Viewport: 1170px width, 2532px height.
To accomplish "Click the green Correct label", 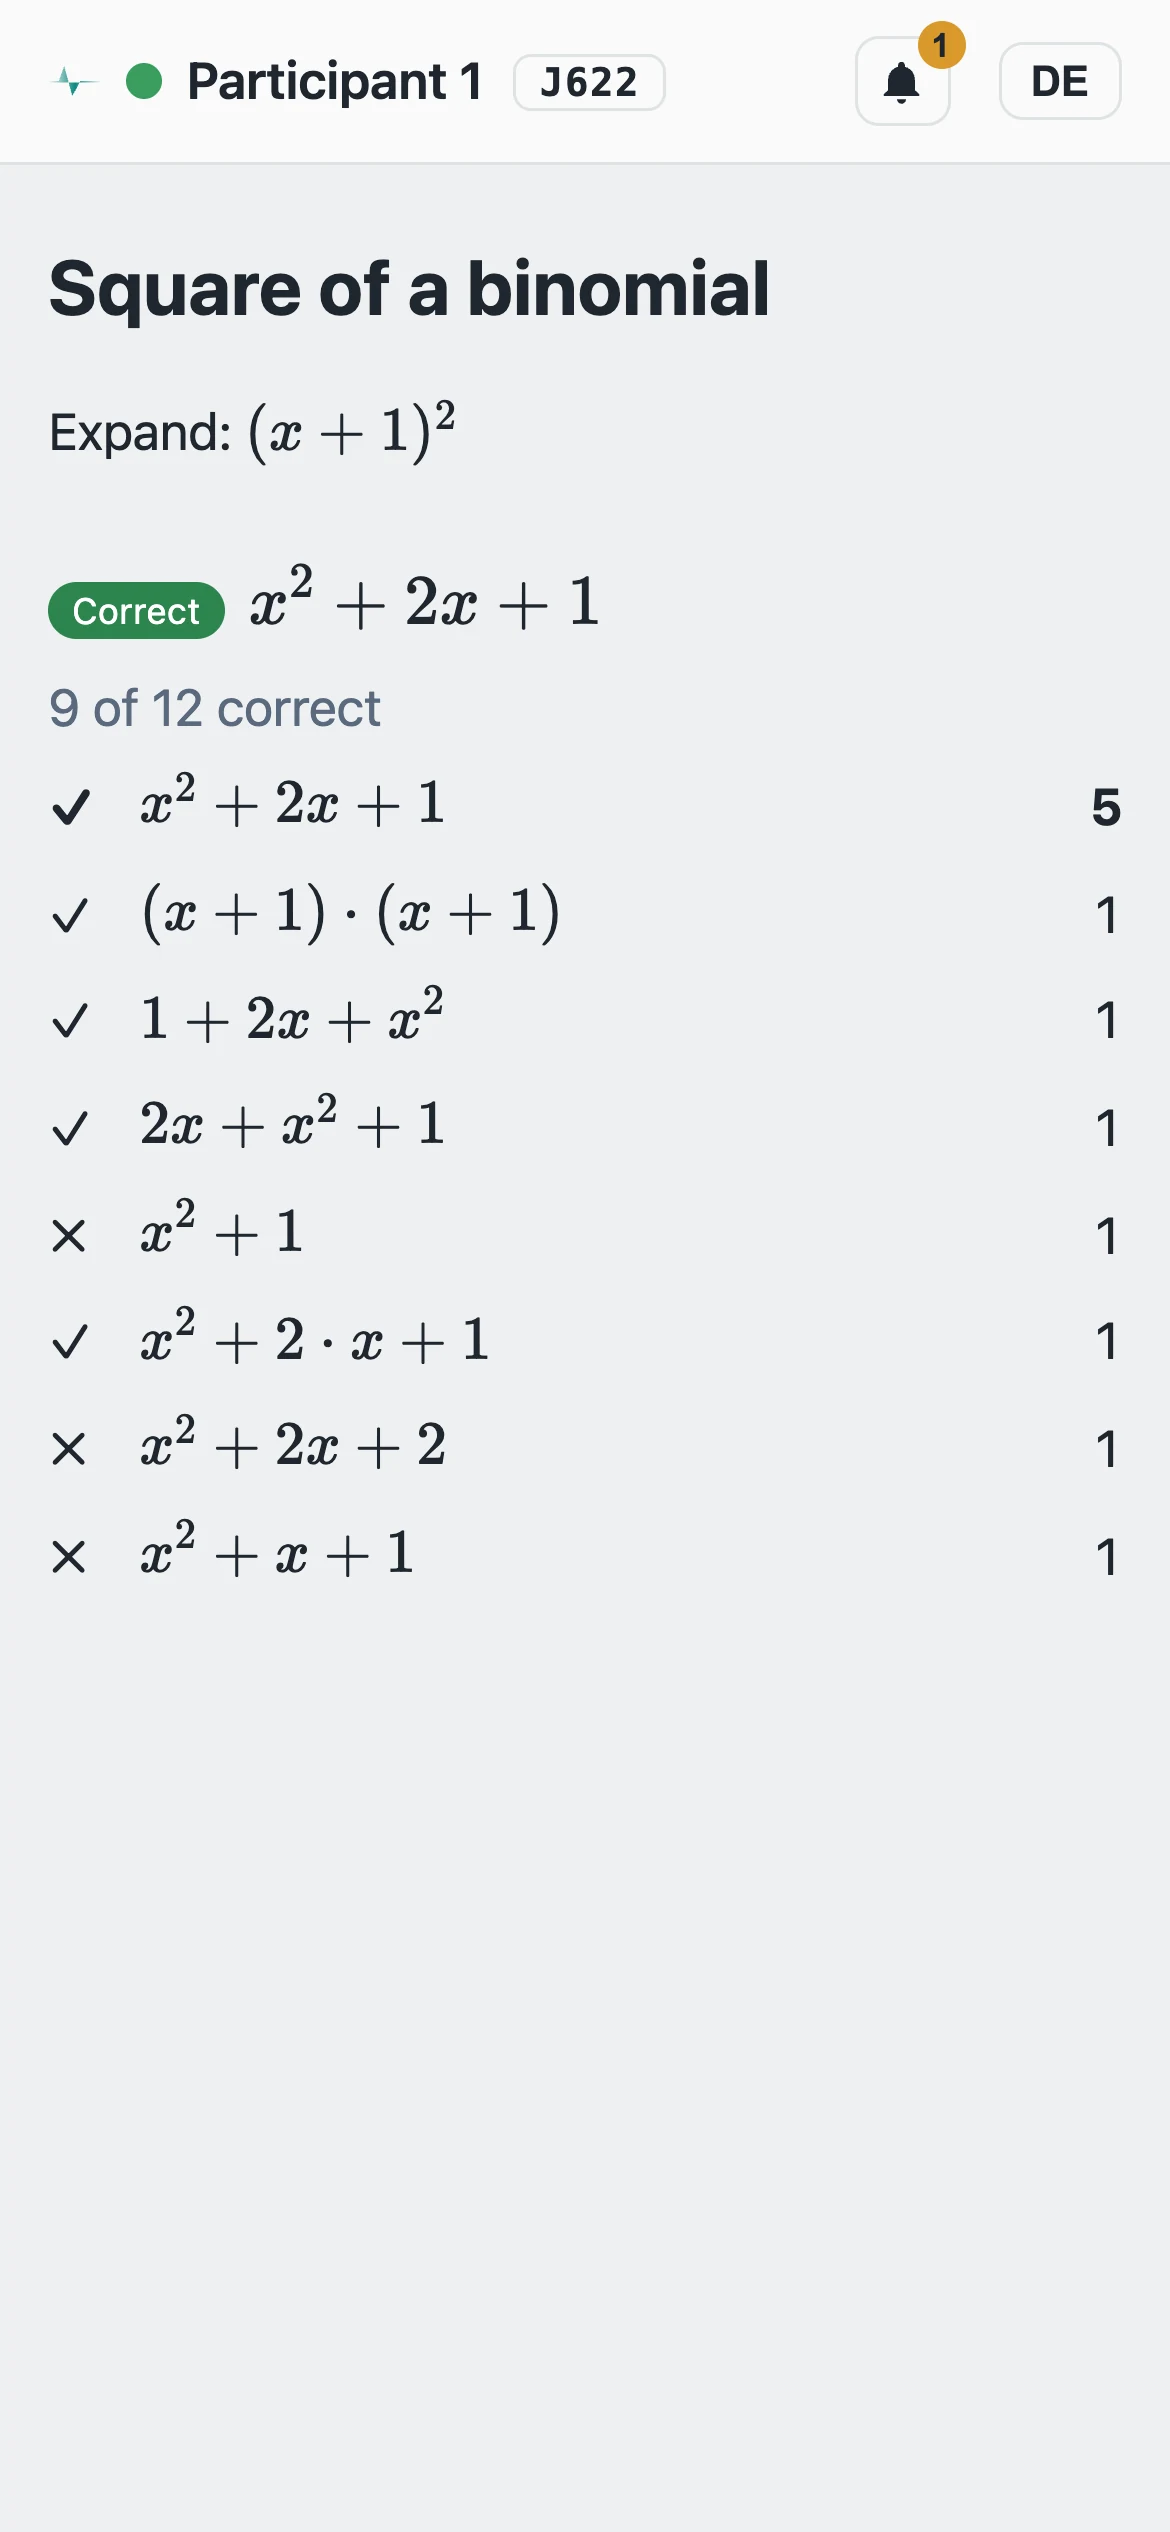I will point(136,610).
